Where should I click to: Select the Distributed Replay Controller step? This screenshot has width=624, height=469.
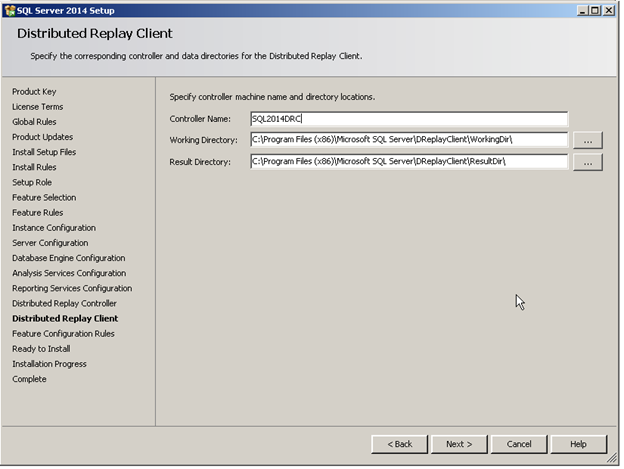tap(64, 303)
